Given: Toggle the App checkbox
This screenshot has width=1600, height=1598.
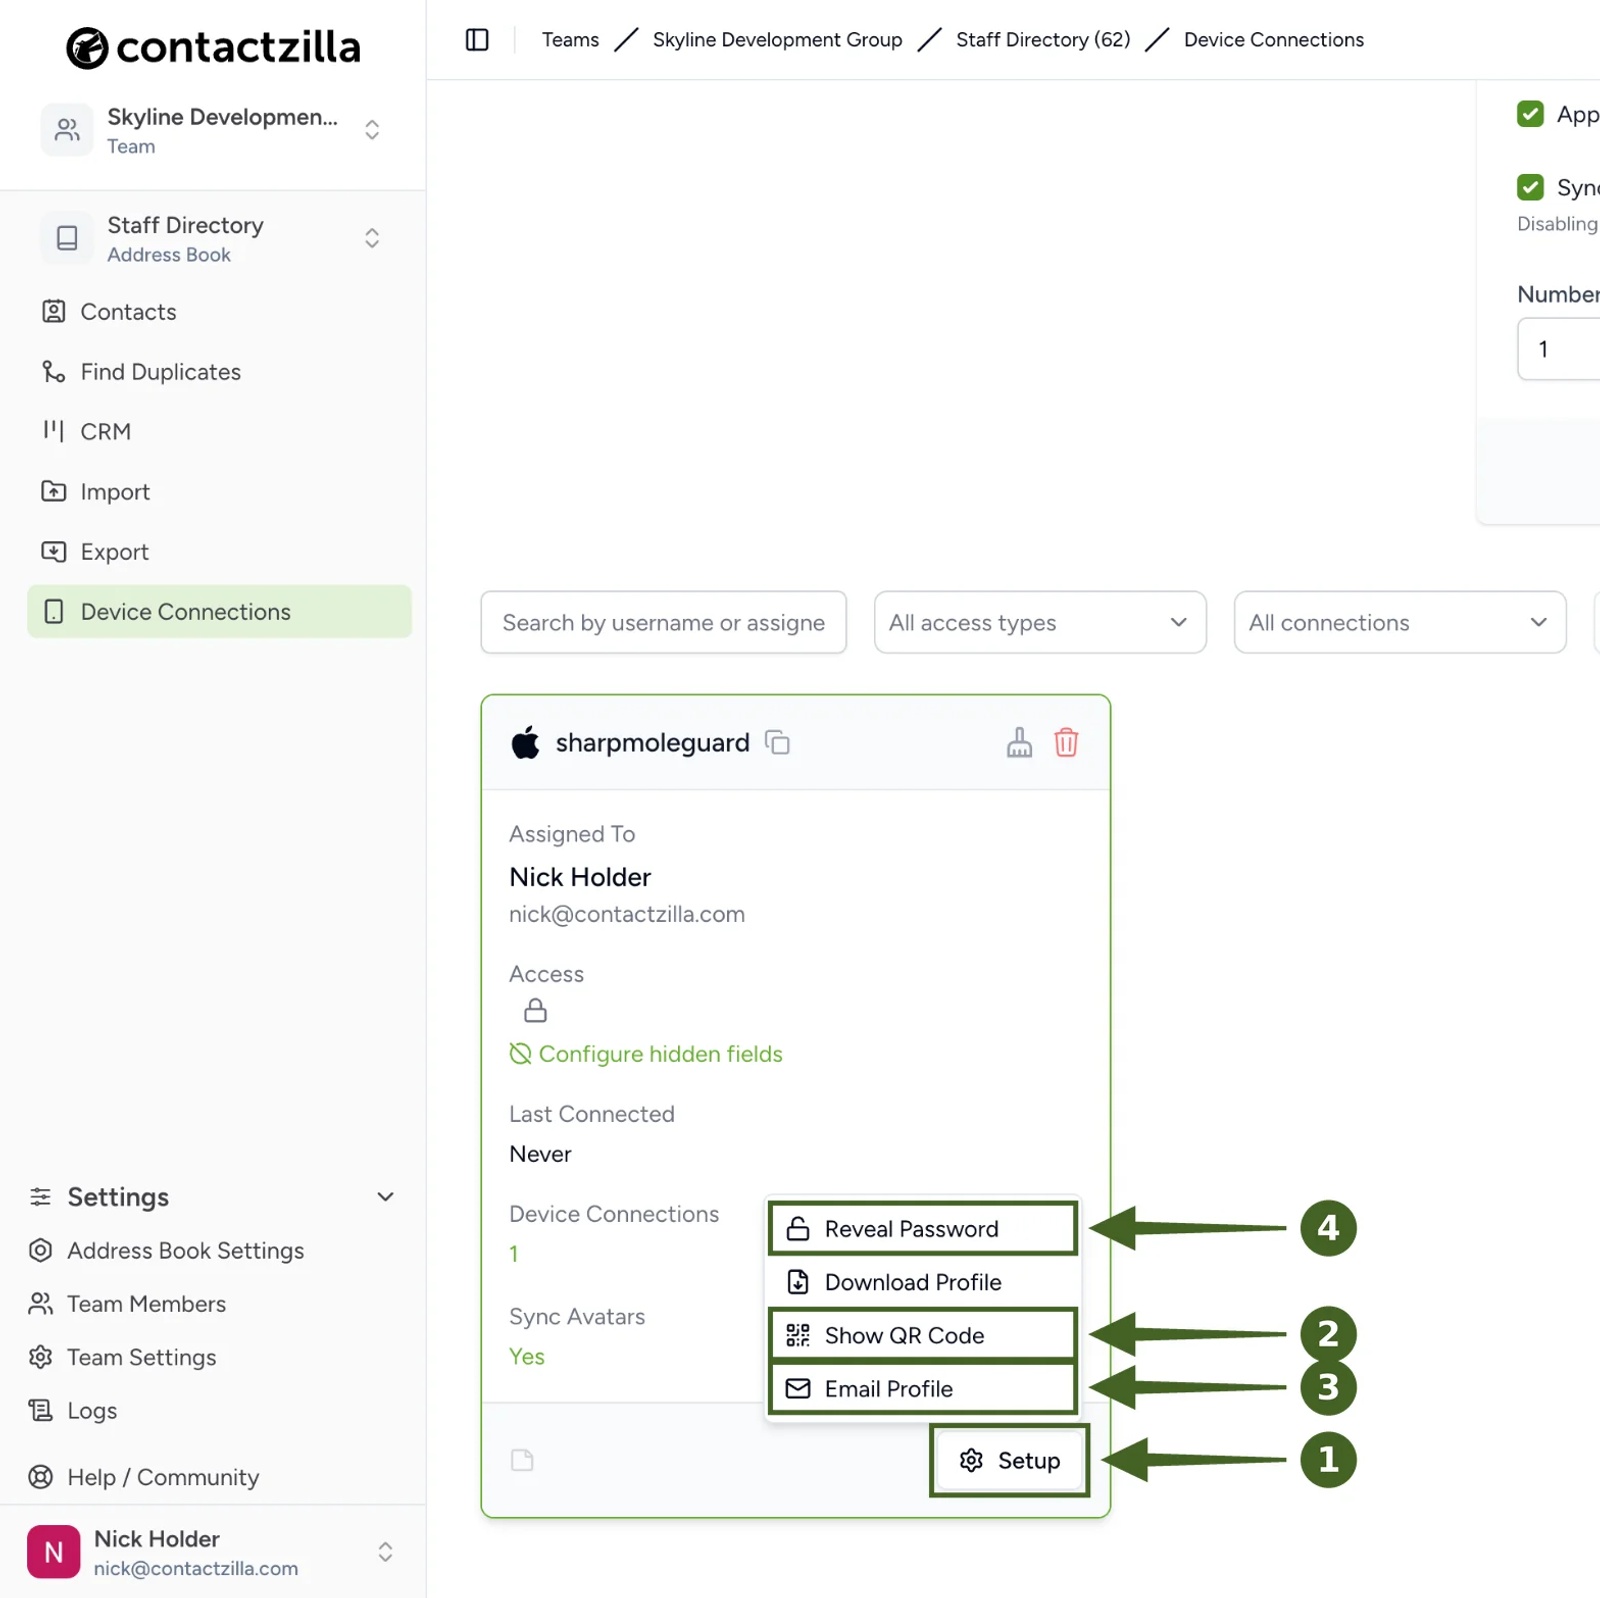Looking at the screenshot, I should 1530,114.
